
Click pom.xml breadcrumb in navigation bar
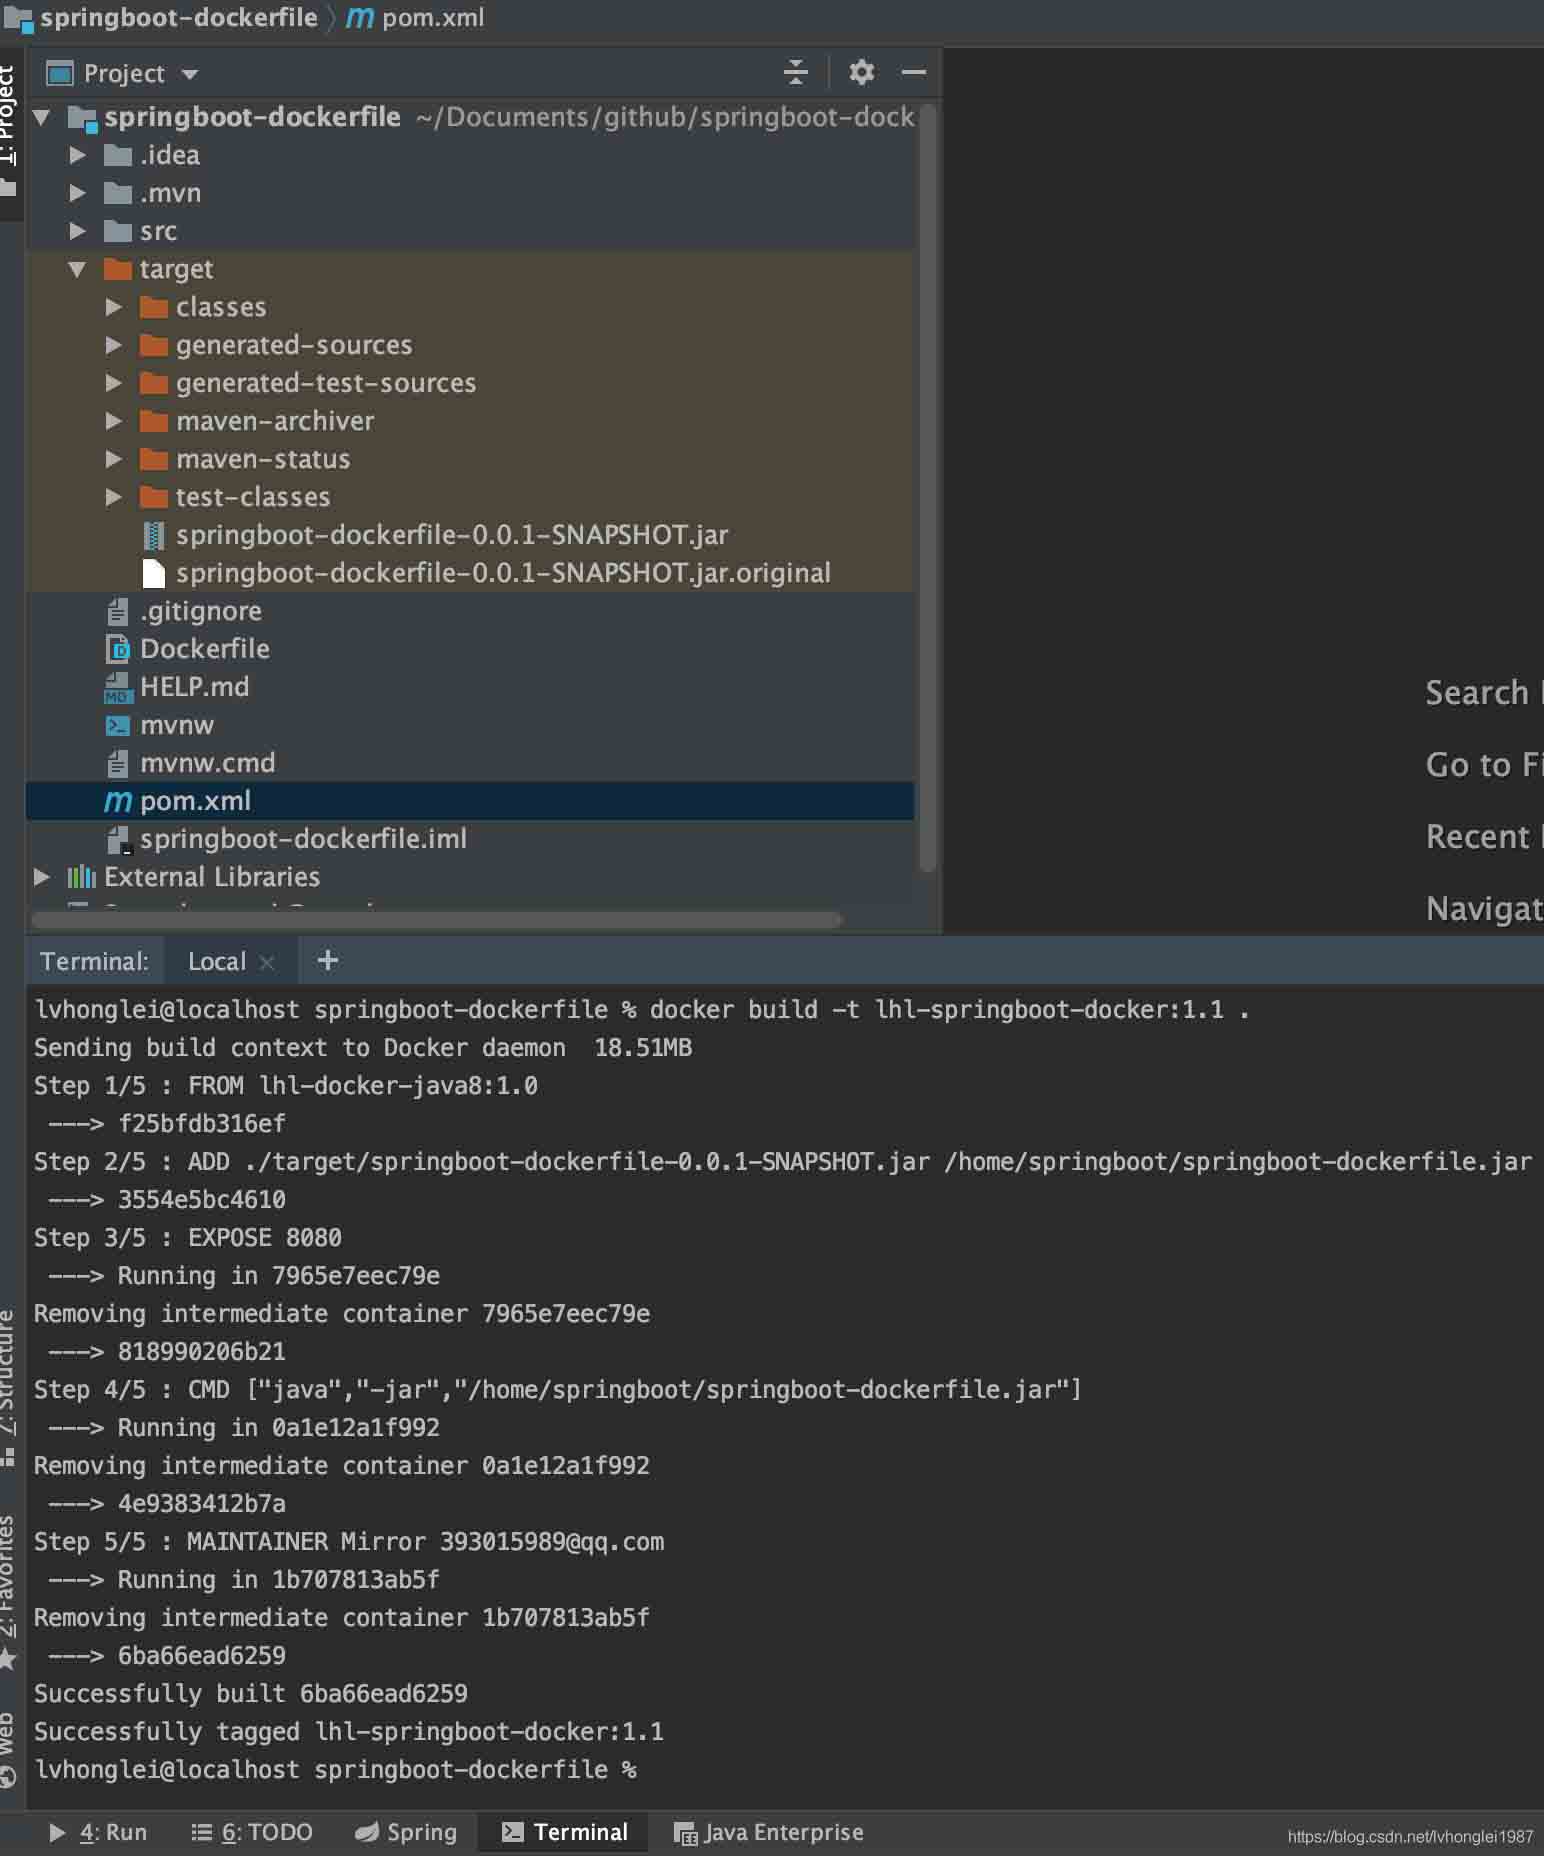tap(432, 17)
